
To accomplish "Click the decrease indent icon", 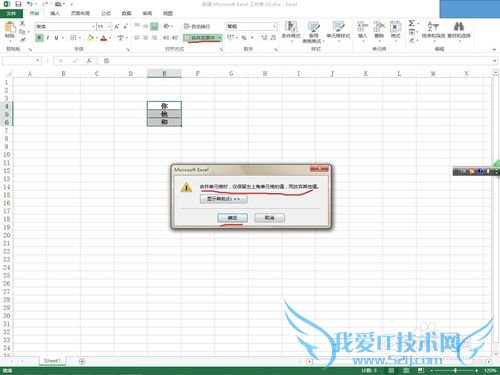I will (x=166, y=38).
